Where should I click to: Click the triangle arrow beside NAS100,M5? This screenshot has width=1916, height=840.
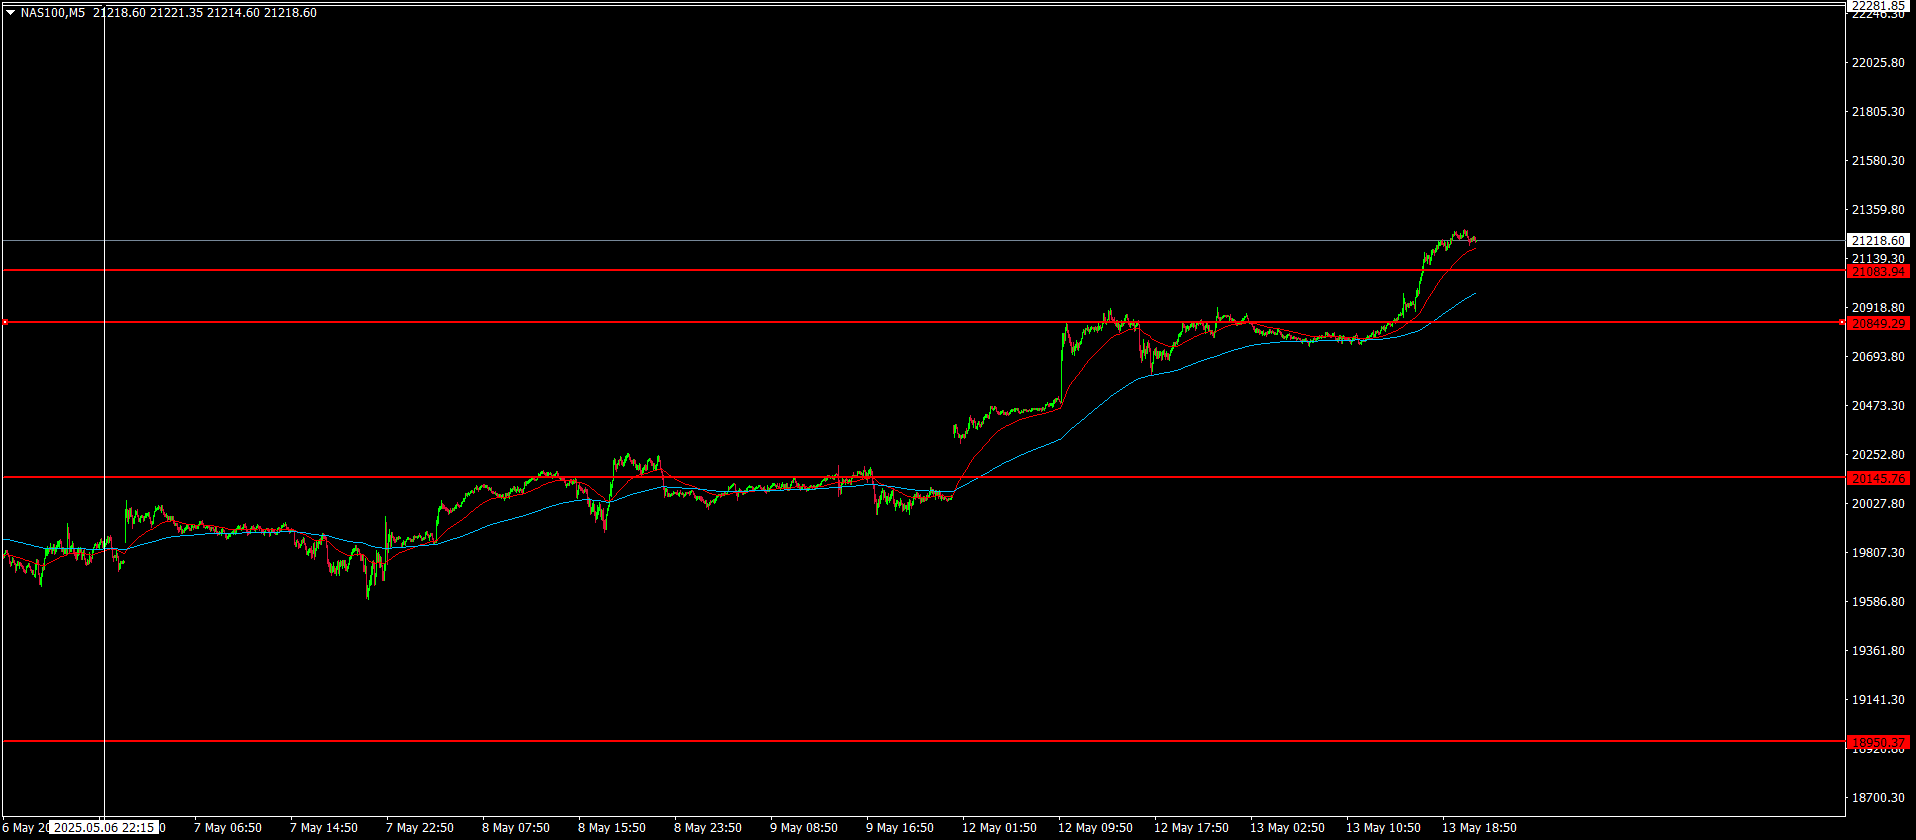(x=11, y=13)
